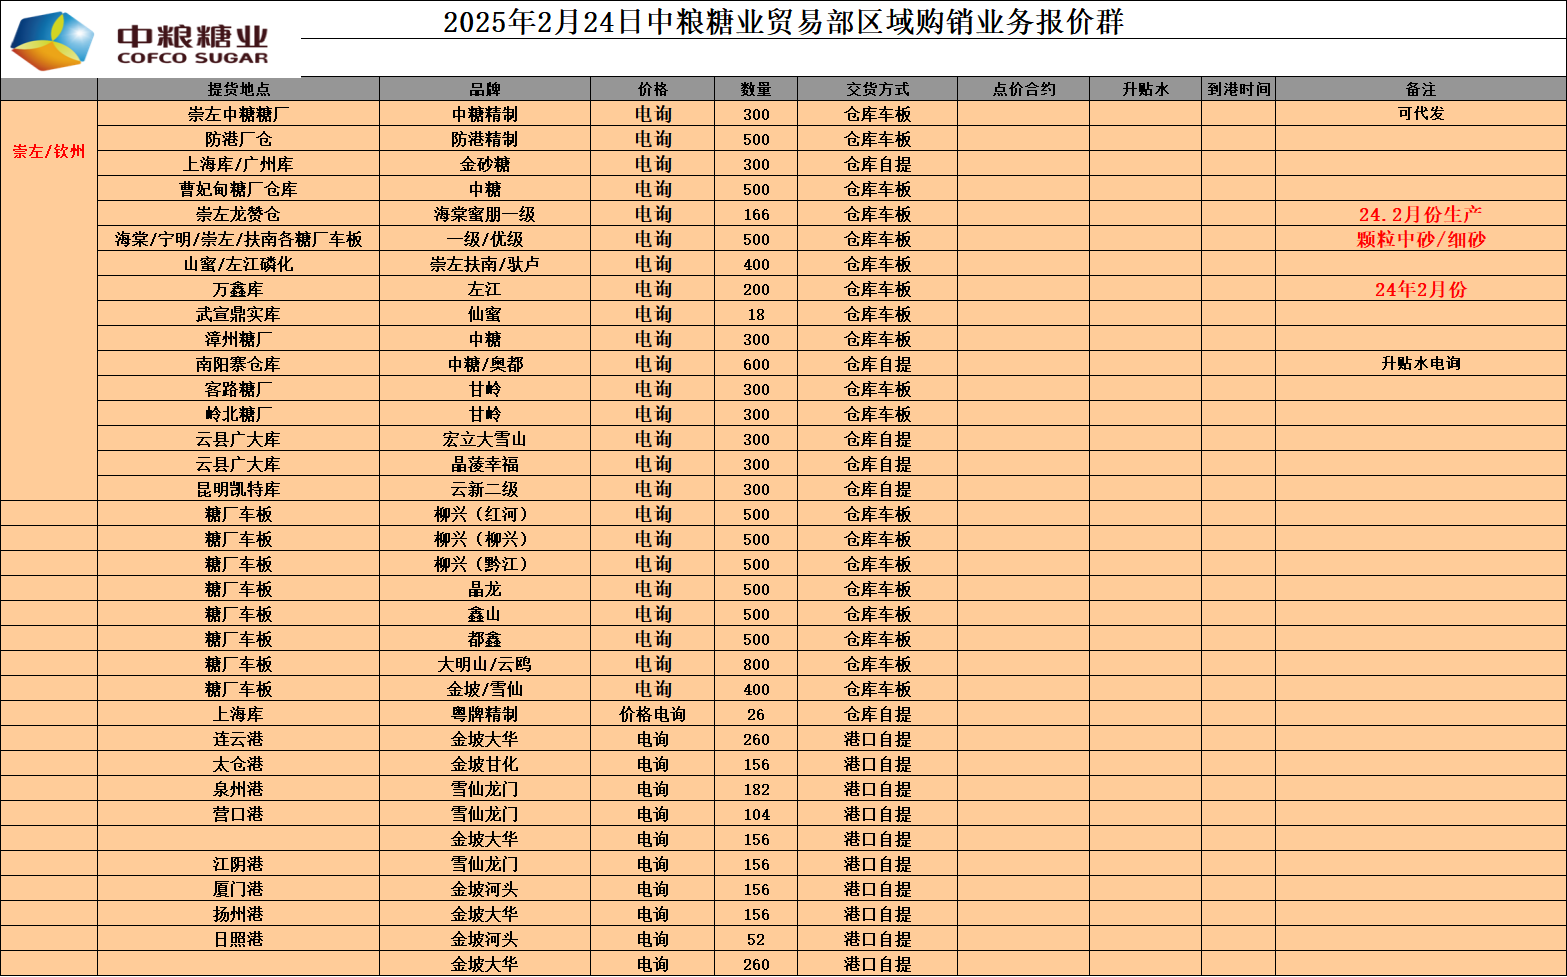Select the 点价合约 header cell

pyautogui.click(x=1023, y=89)
